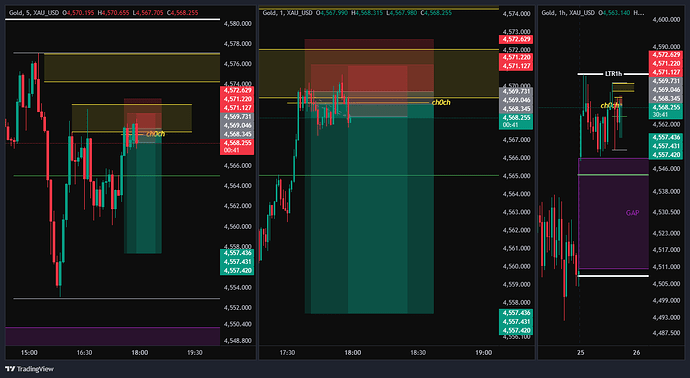Click the purple GAP label in 1h chart
Screen dimensions: 690x378
click(632, 213)
